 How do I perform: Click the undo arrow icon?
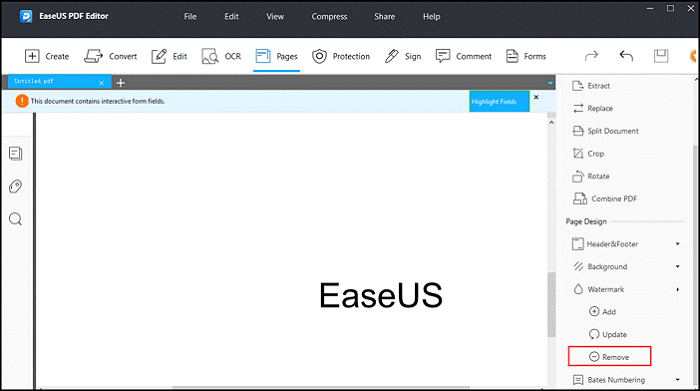(x=626, y=56)
